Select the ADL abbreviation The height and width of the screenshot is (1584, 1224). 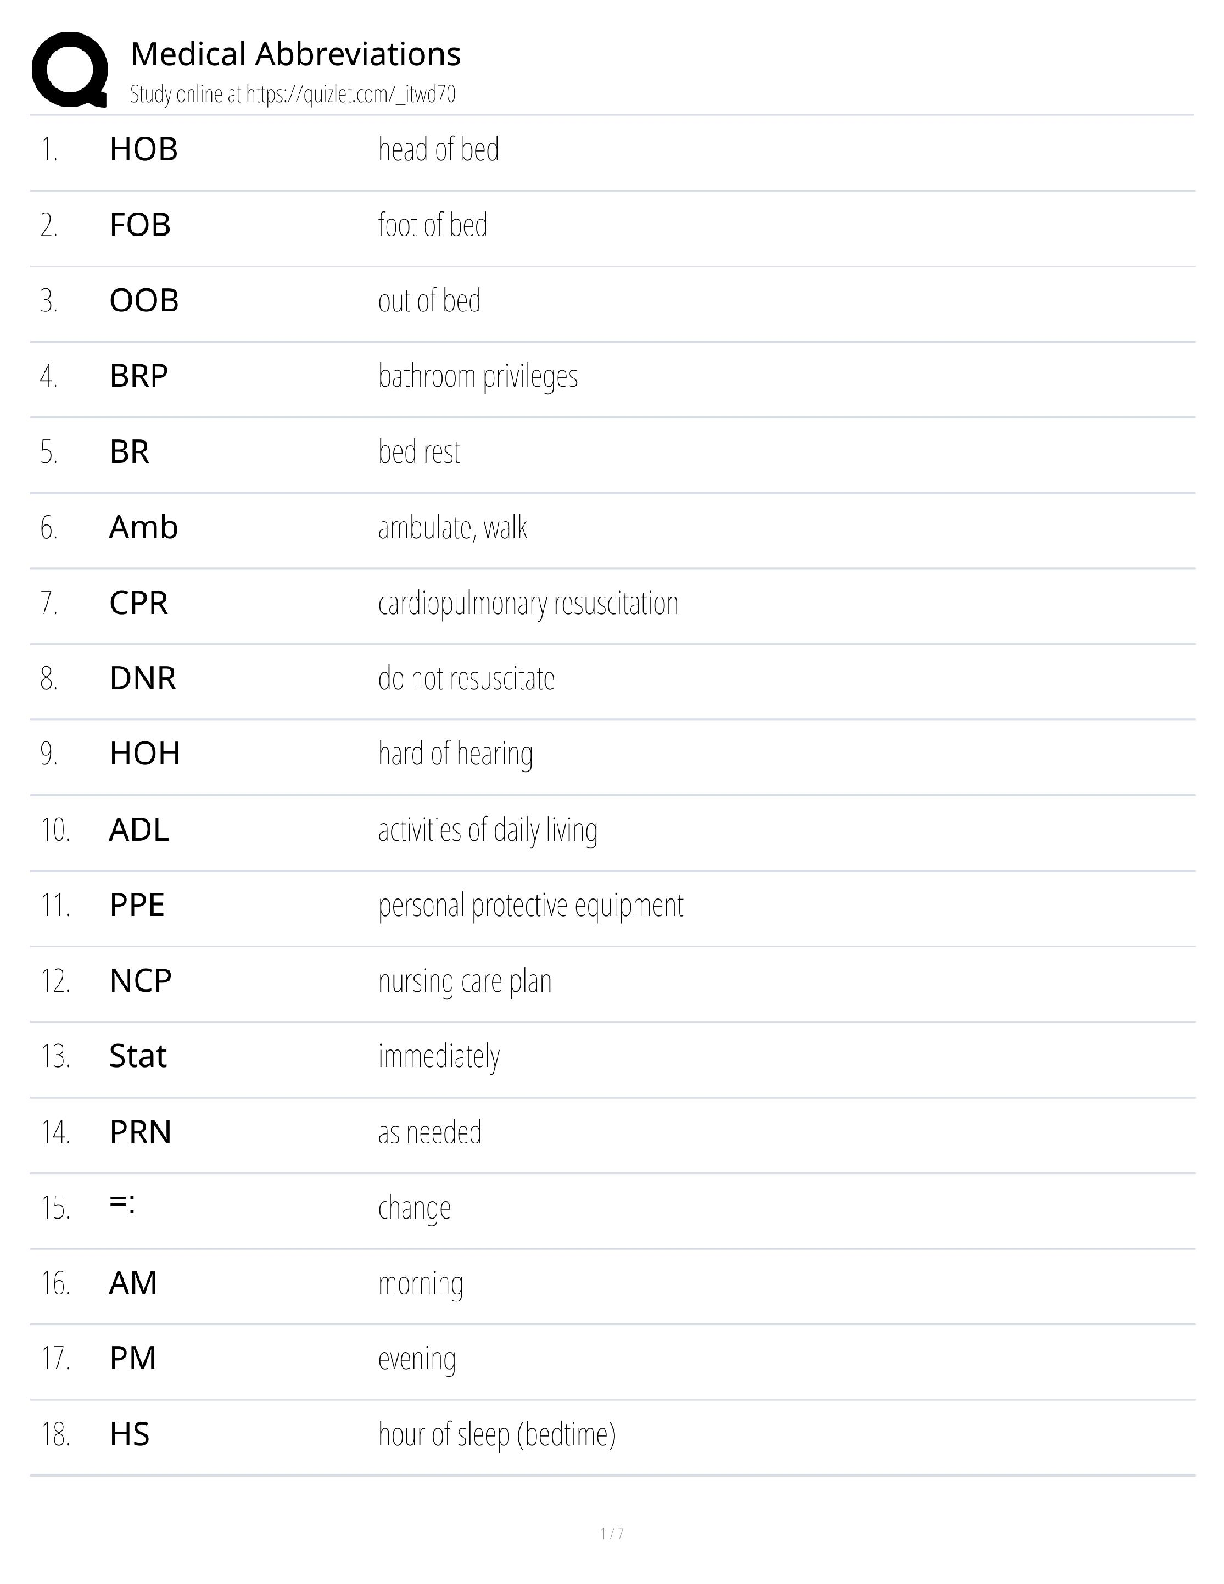coord(139,830)
